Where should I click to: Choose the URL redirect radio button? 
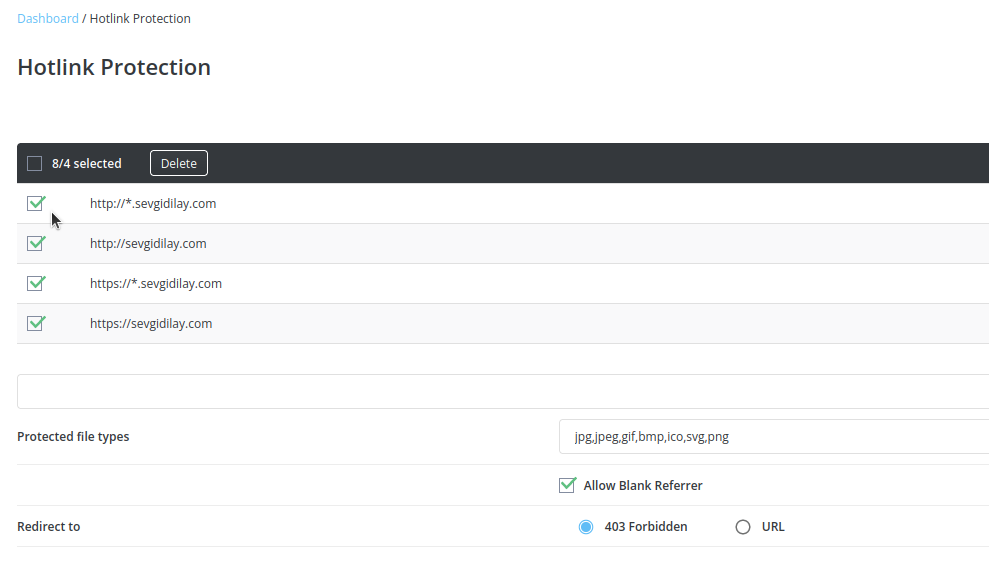743,527
